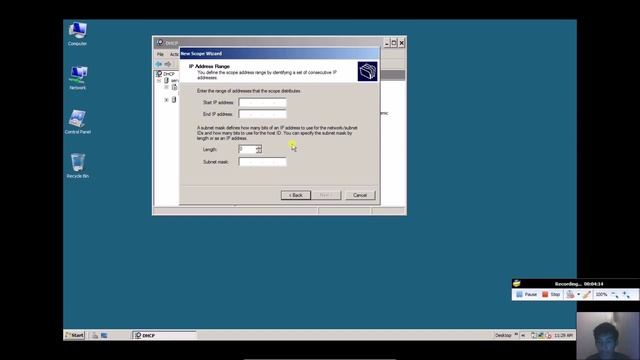Viewport: 640px width, 360px height.
Task: Switch to DHCP taskbar button
Action: coord(164,335)
